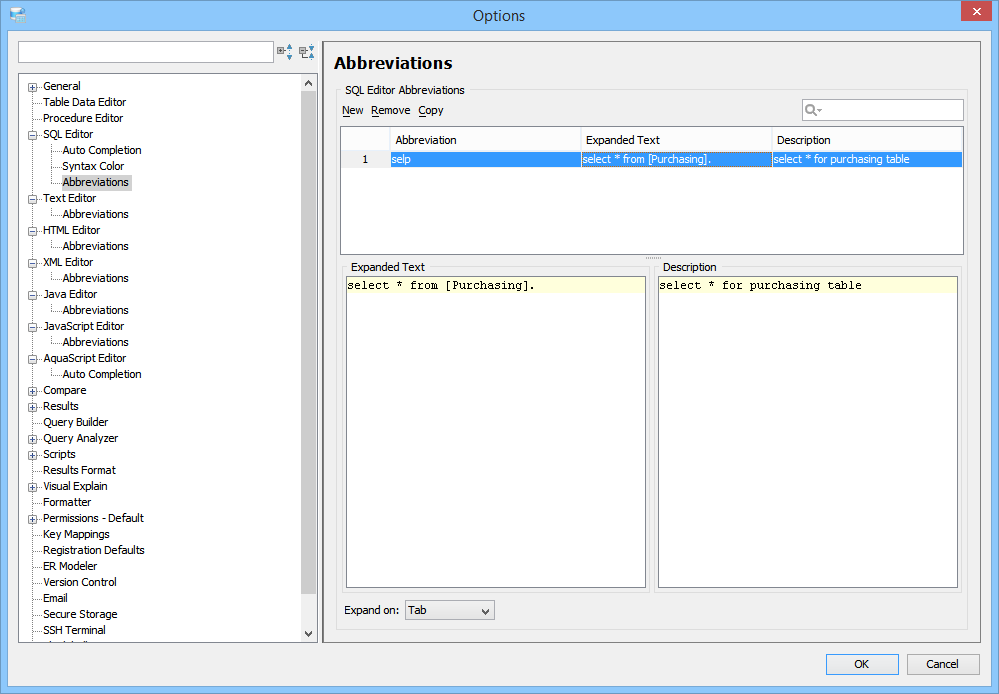Click New to add an abbreviation
The height and width of the screenshot is (694, 999).
(352, 110)
